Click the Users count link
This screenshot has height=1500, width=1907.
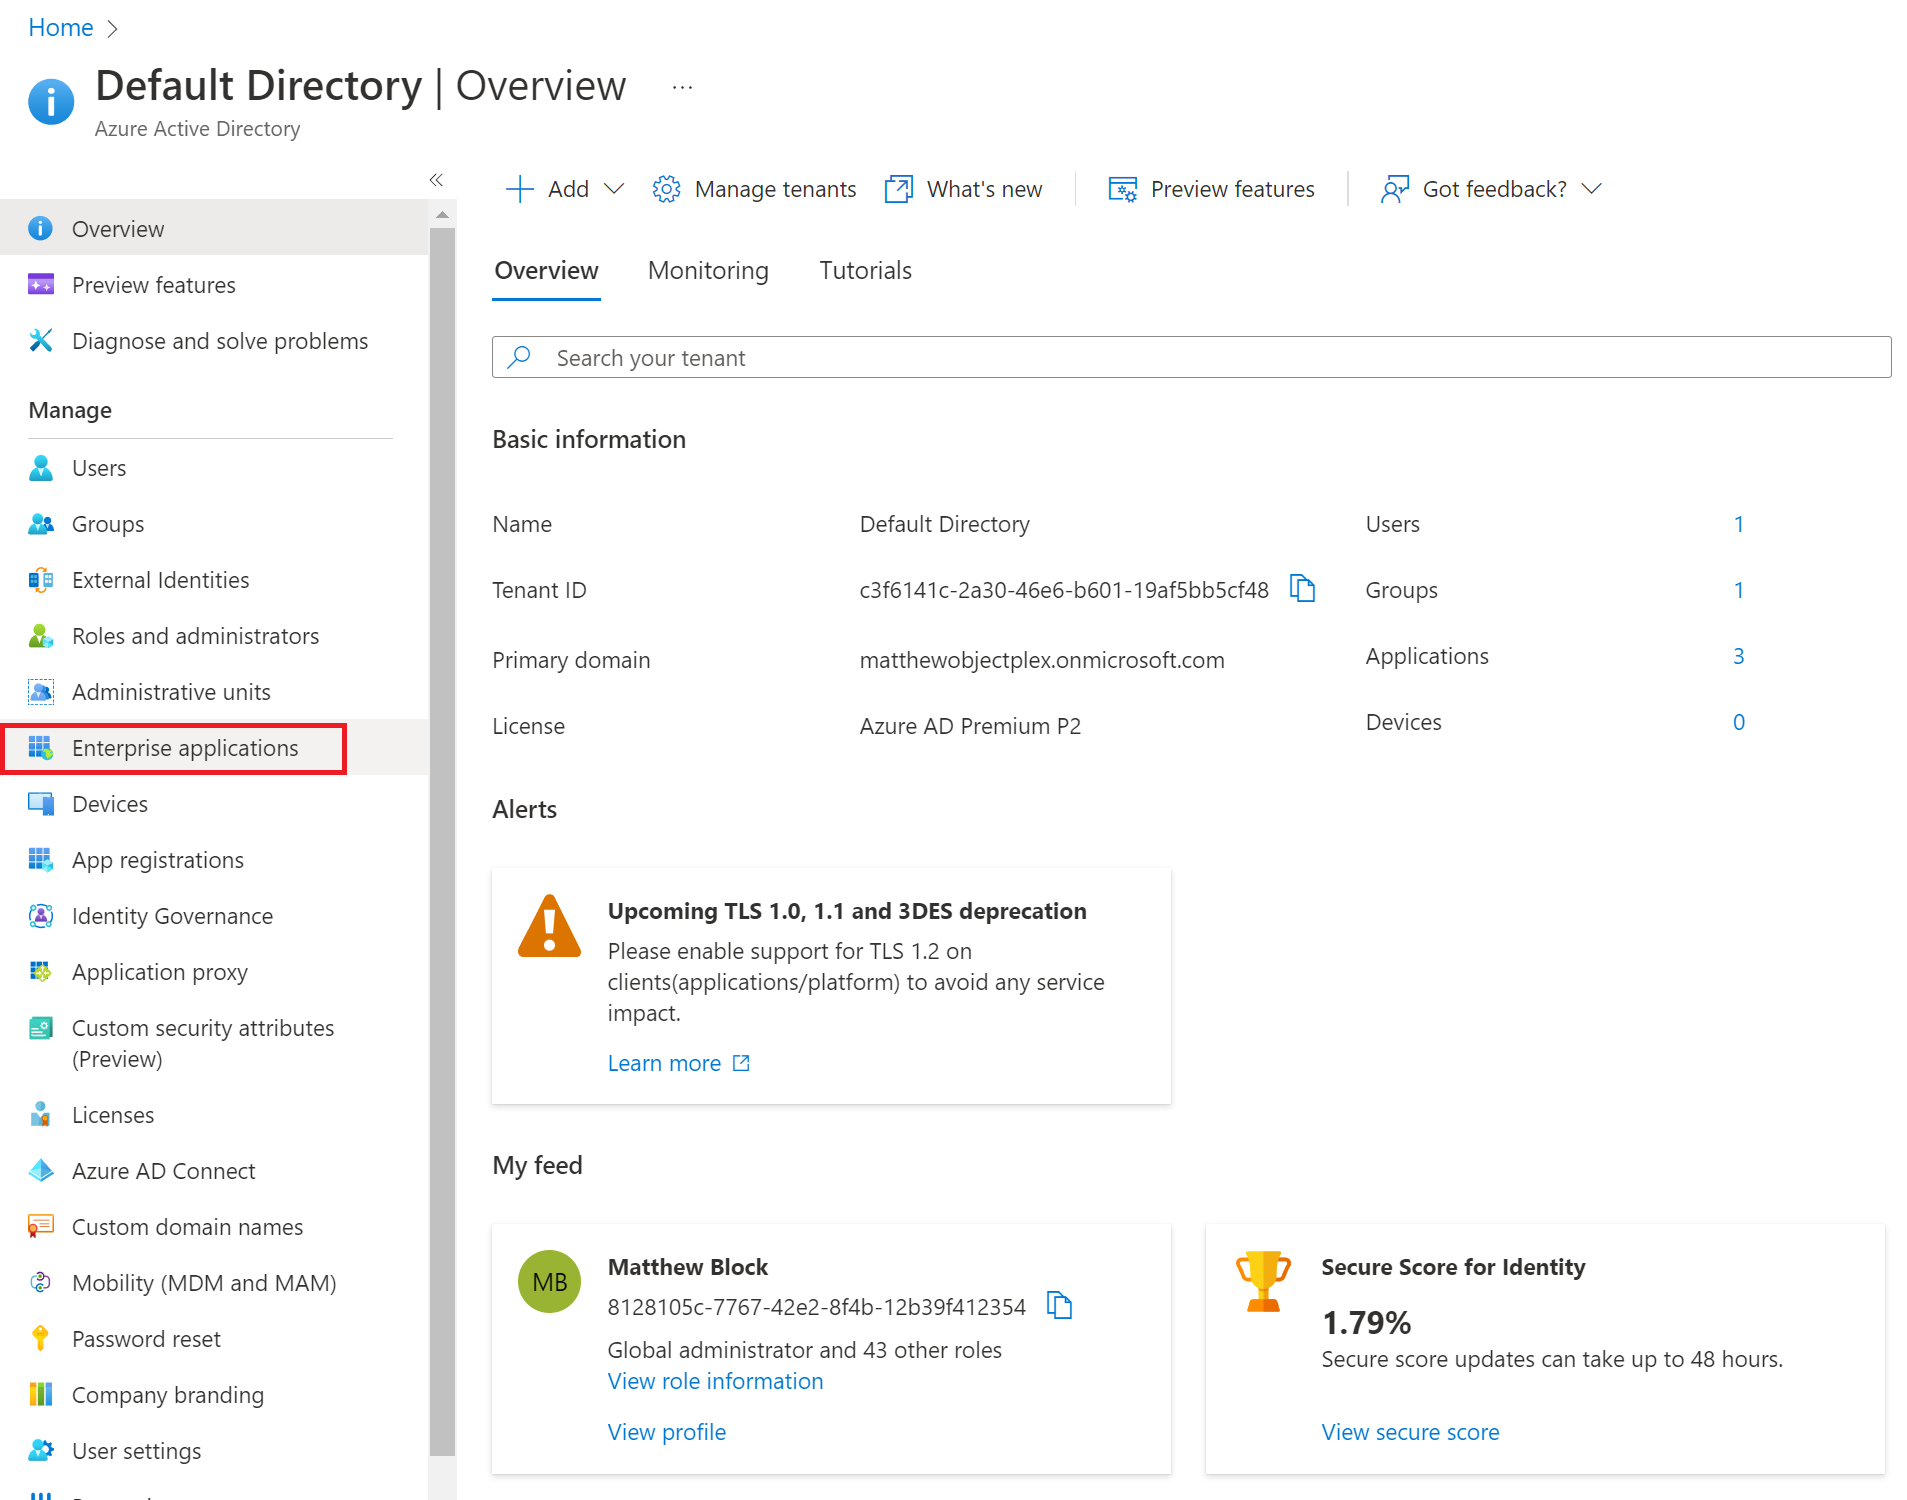[1739, 524]
